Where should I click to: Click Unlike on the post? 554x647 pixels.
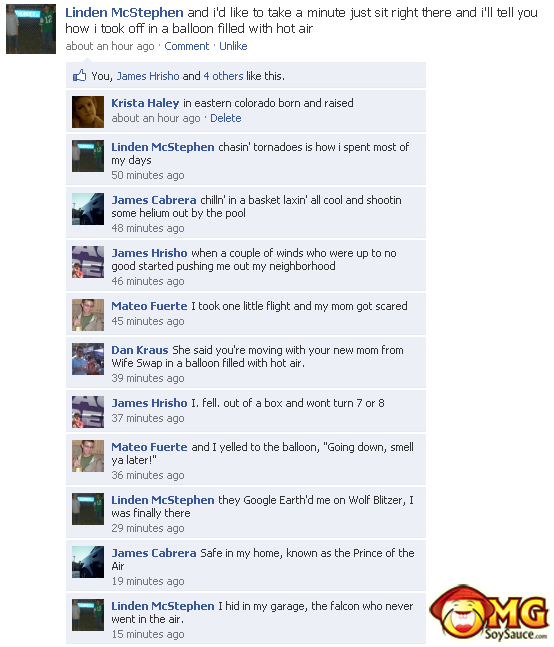coord(233,46)
